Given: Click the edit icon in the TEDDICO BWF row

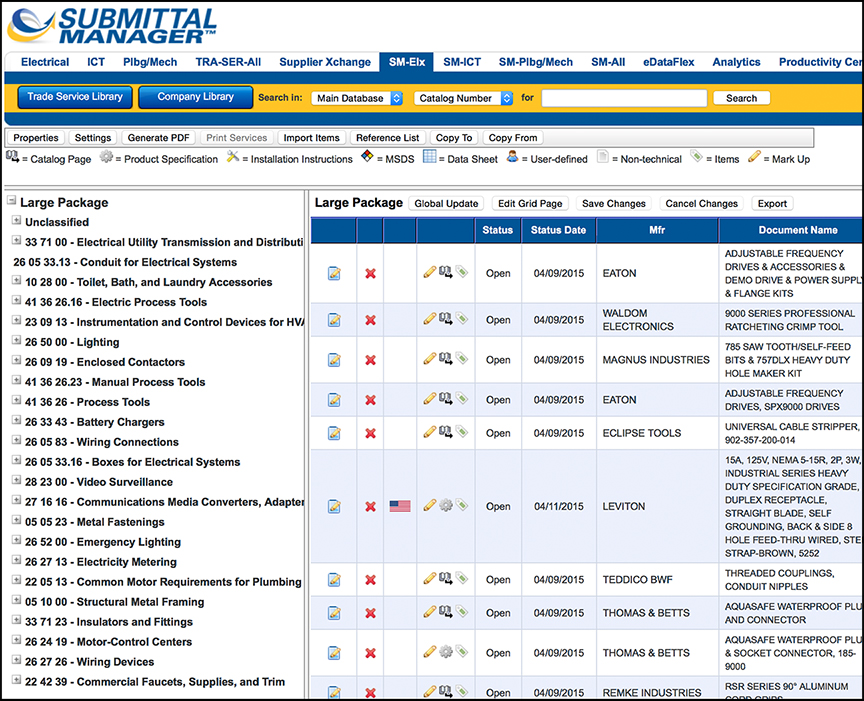Looking at the screenshot, I should (x=334, y=580).
